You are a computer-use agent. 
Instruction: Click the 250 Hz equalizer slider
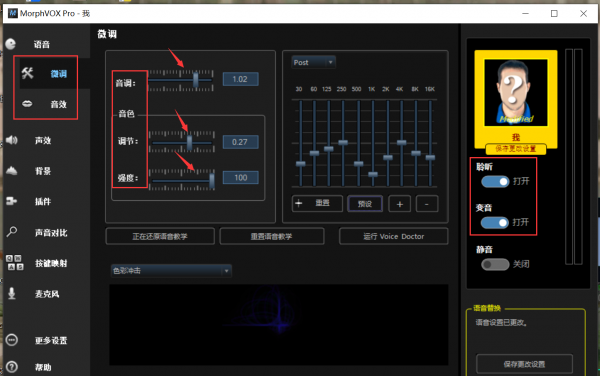click(343, 142)
